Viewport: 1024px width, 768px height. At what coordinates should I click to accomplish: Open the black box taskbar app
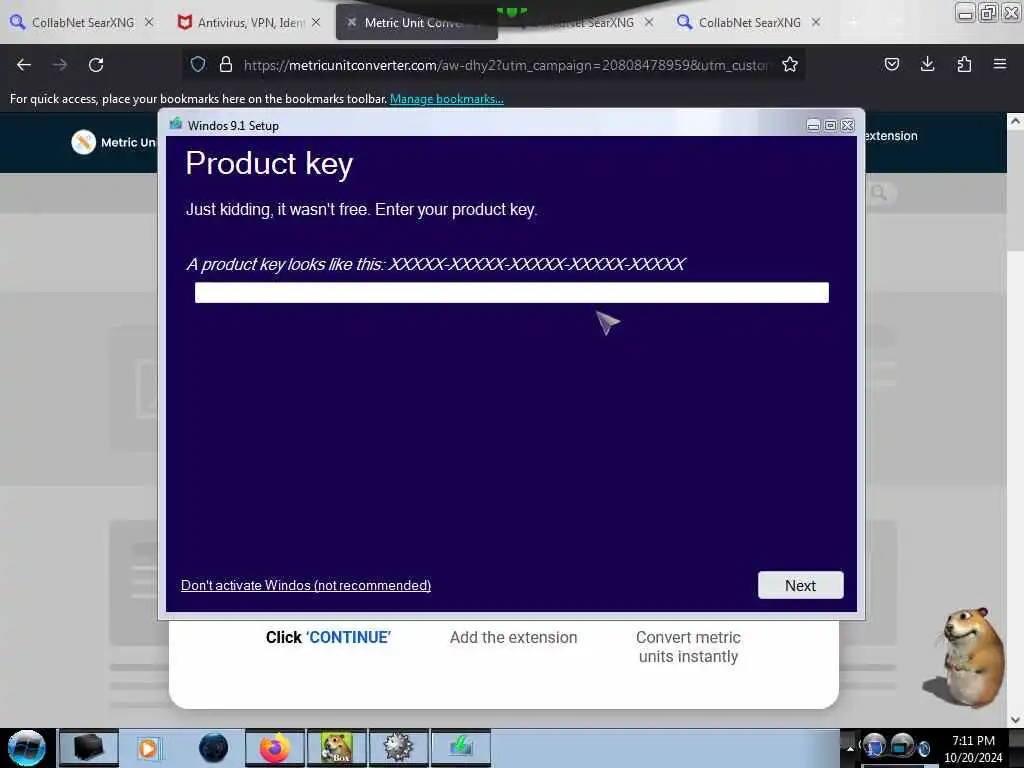(x=89, y=748)
